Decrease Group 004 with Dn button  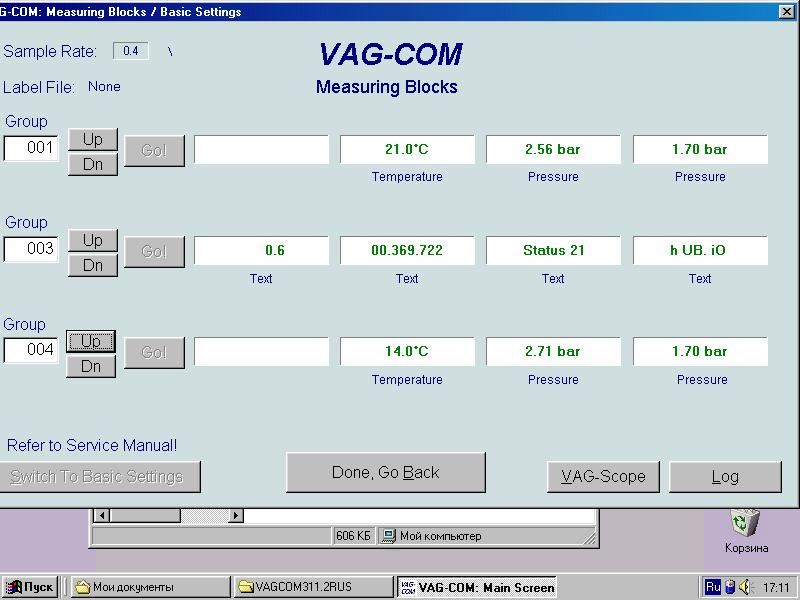[x=91, y=367]
